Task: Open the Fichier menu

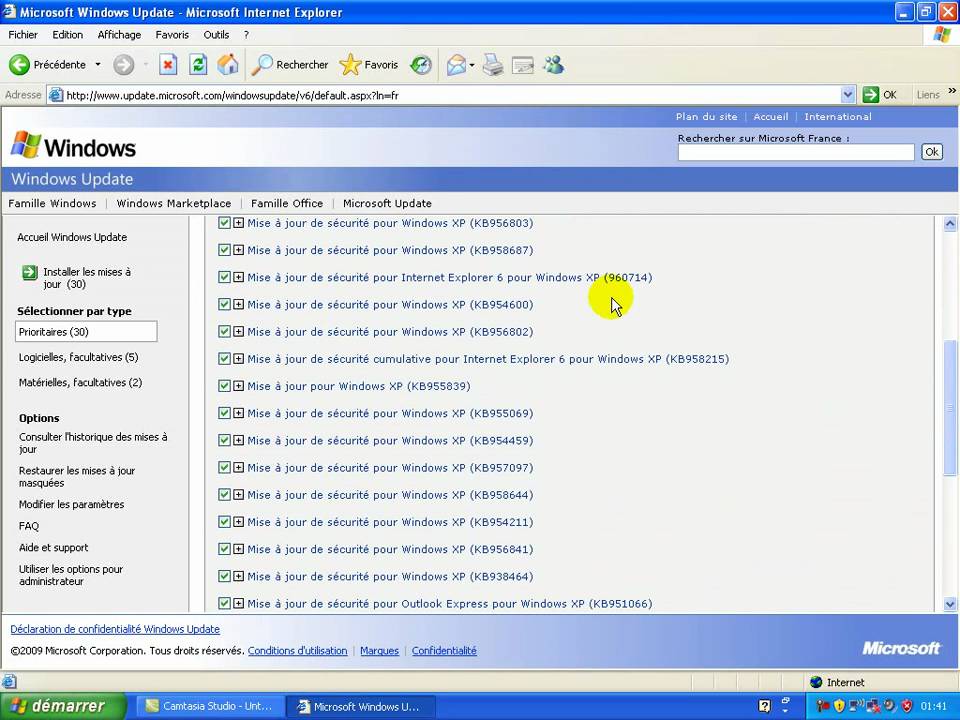Action: pos(23,35)
